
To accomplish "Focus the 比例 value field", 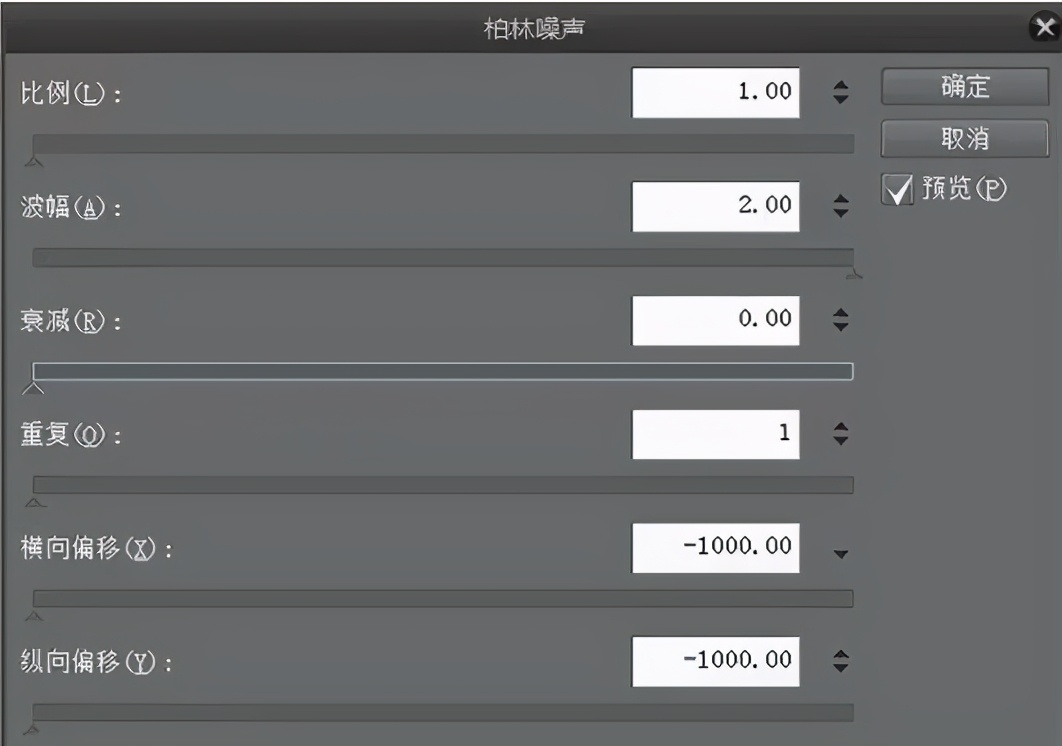I will click(x=716, y=92).
